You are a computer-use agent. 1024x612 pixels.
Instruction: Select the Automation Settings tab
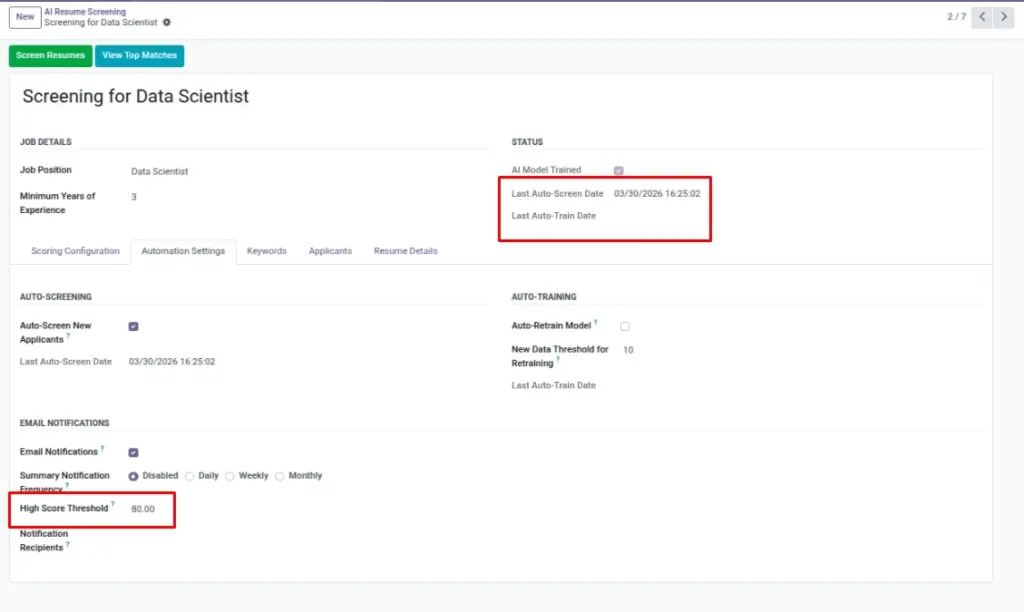click(x=183, y=251)
